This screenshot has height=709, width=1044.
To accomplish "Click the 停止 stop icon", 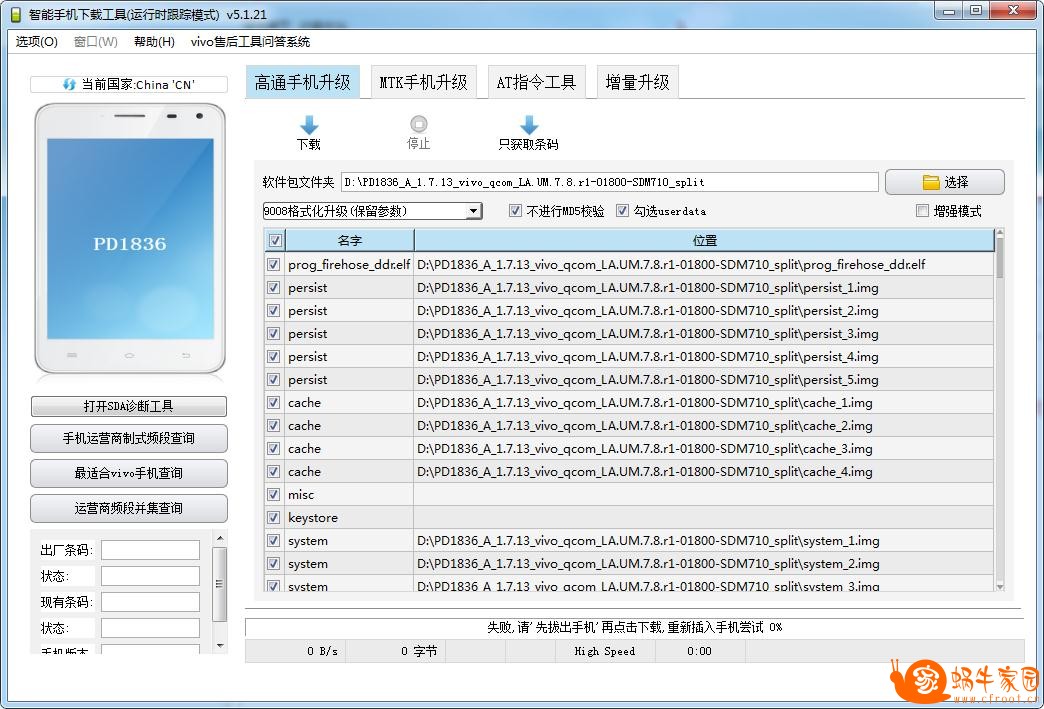I will point(419,124).
